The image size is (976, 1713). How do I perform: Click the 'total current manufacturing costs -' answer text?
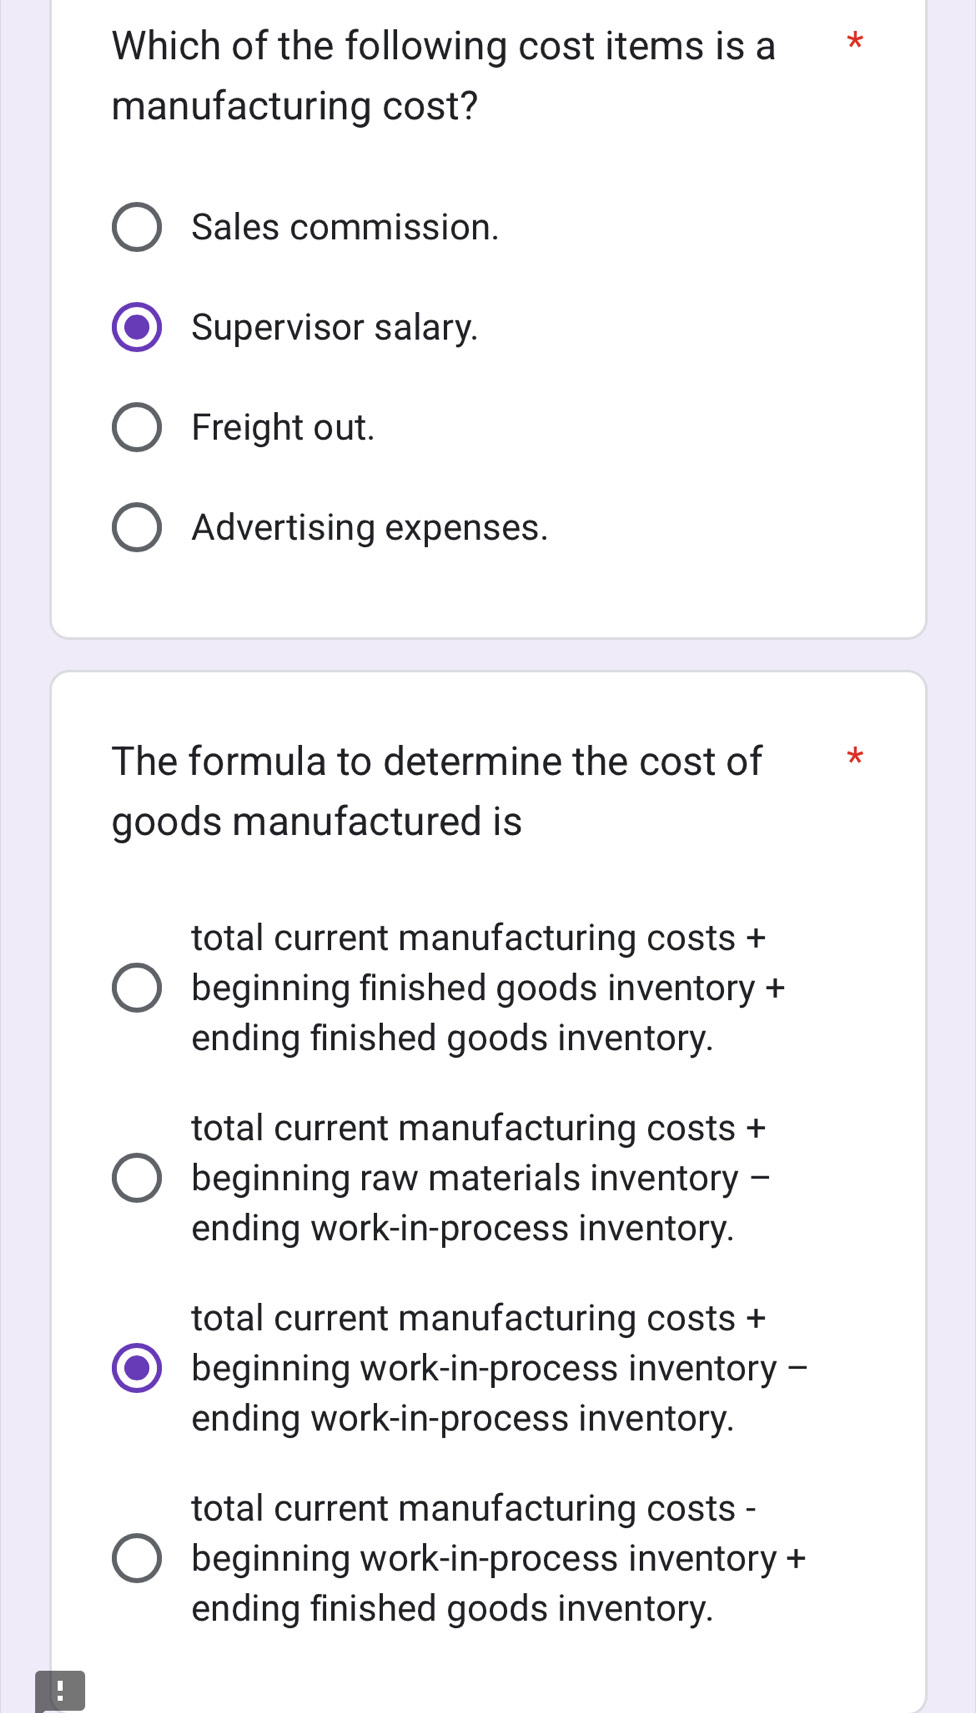[474, 1508]
